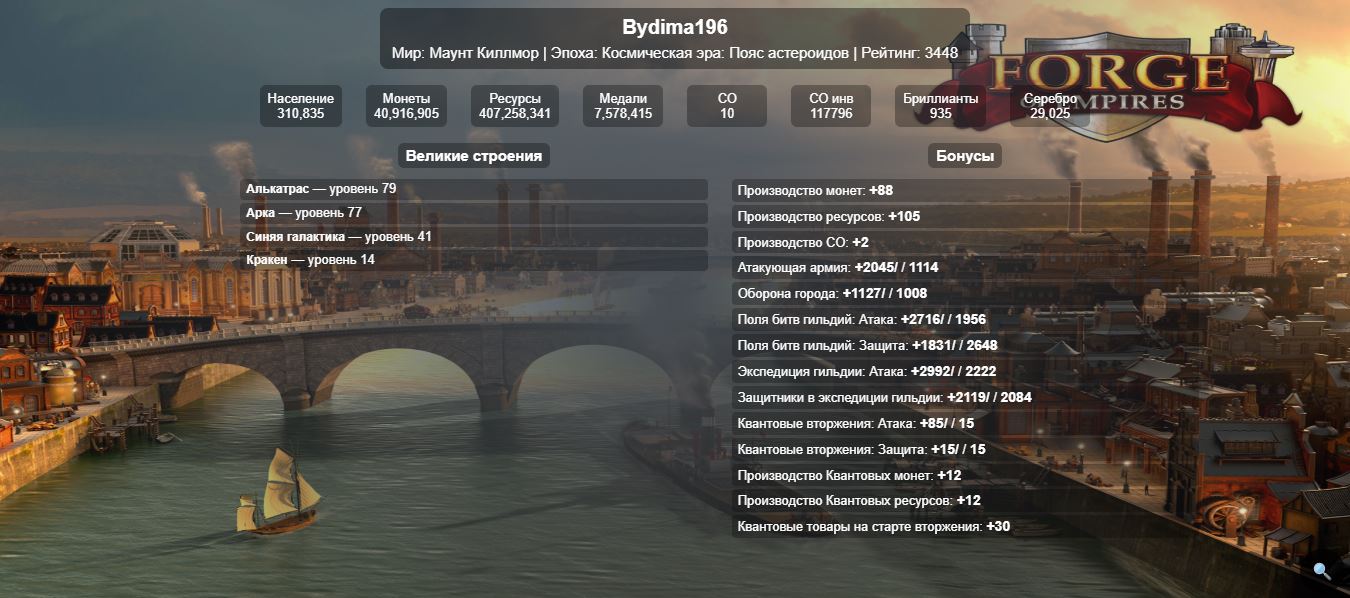Select the Население stat box
The image size is (1350, 598).
(301, 106)
